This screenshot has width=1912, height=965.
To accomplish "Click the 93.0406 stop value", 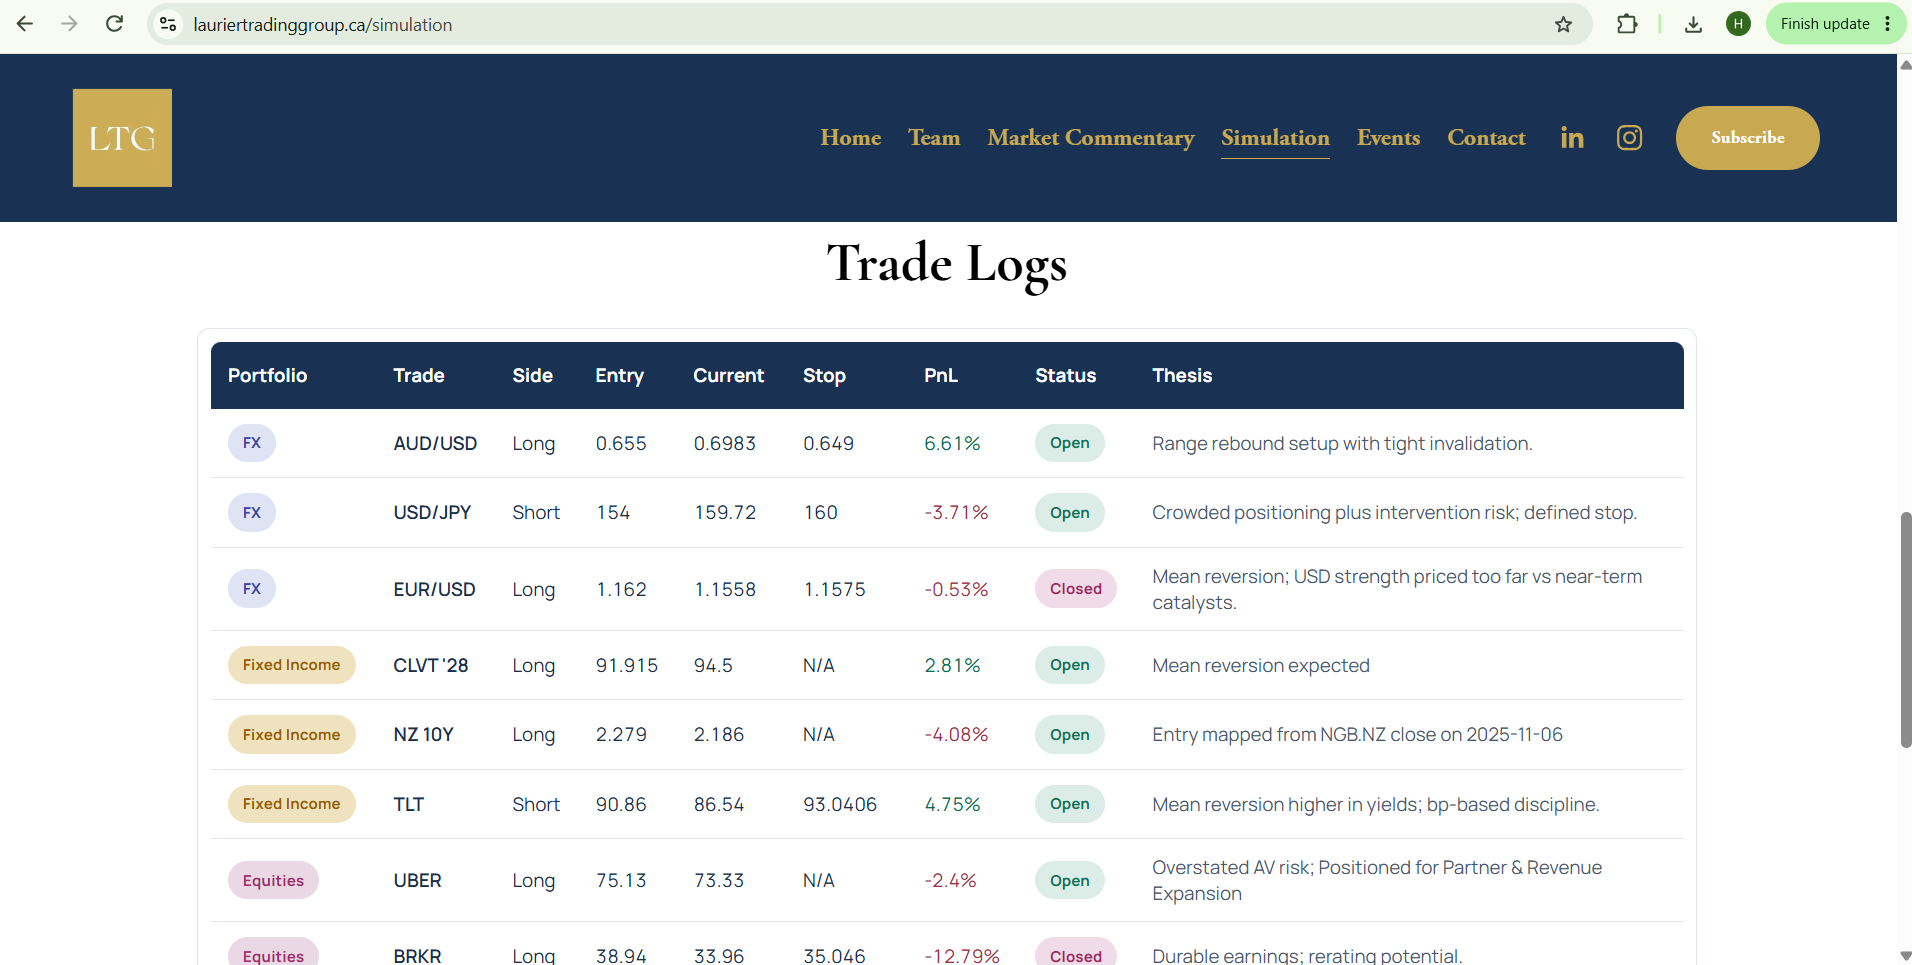I will (840, 804).
